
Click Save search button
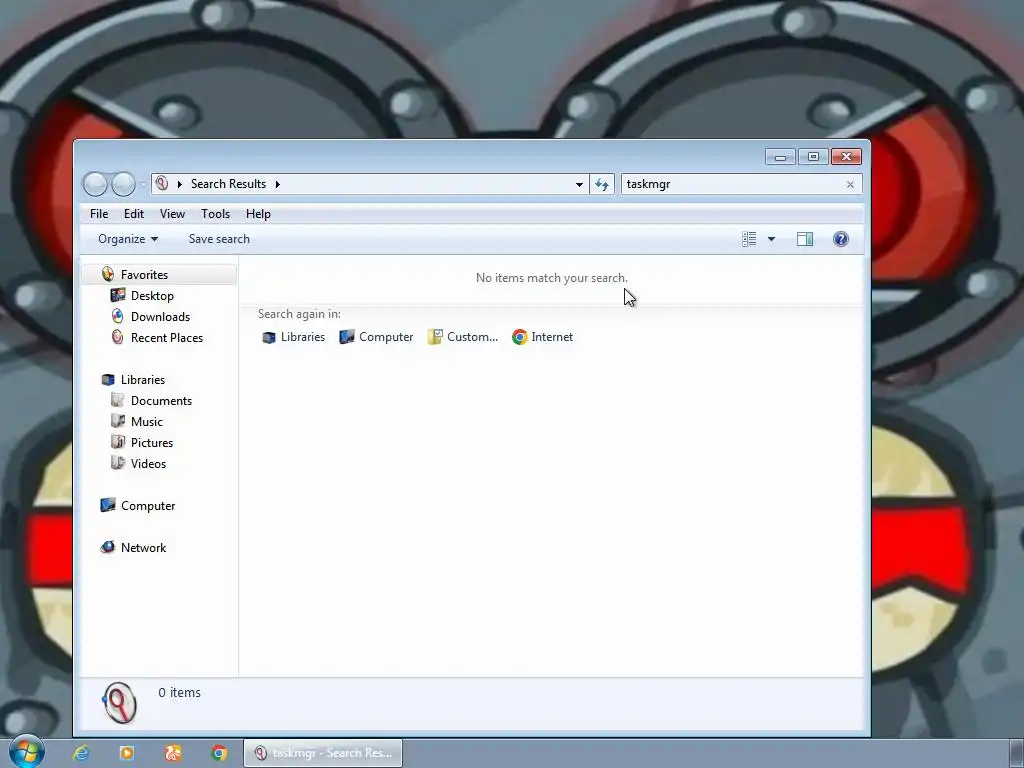[219, 239]
